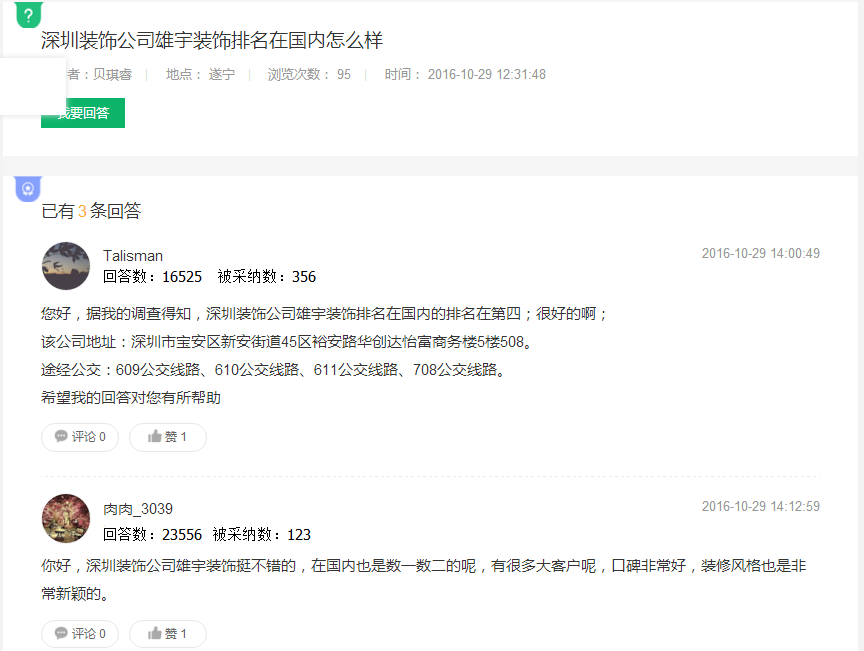Click the 赞 1 button under the second answer
Screen dimensions: 864x651
pyautogui.click(x=167, y=634)
